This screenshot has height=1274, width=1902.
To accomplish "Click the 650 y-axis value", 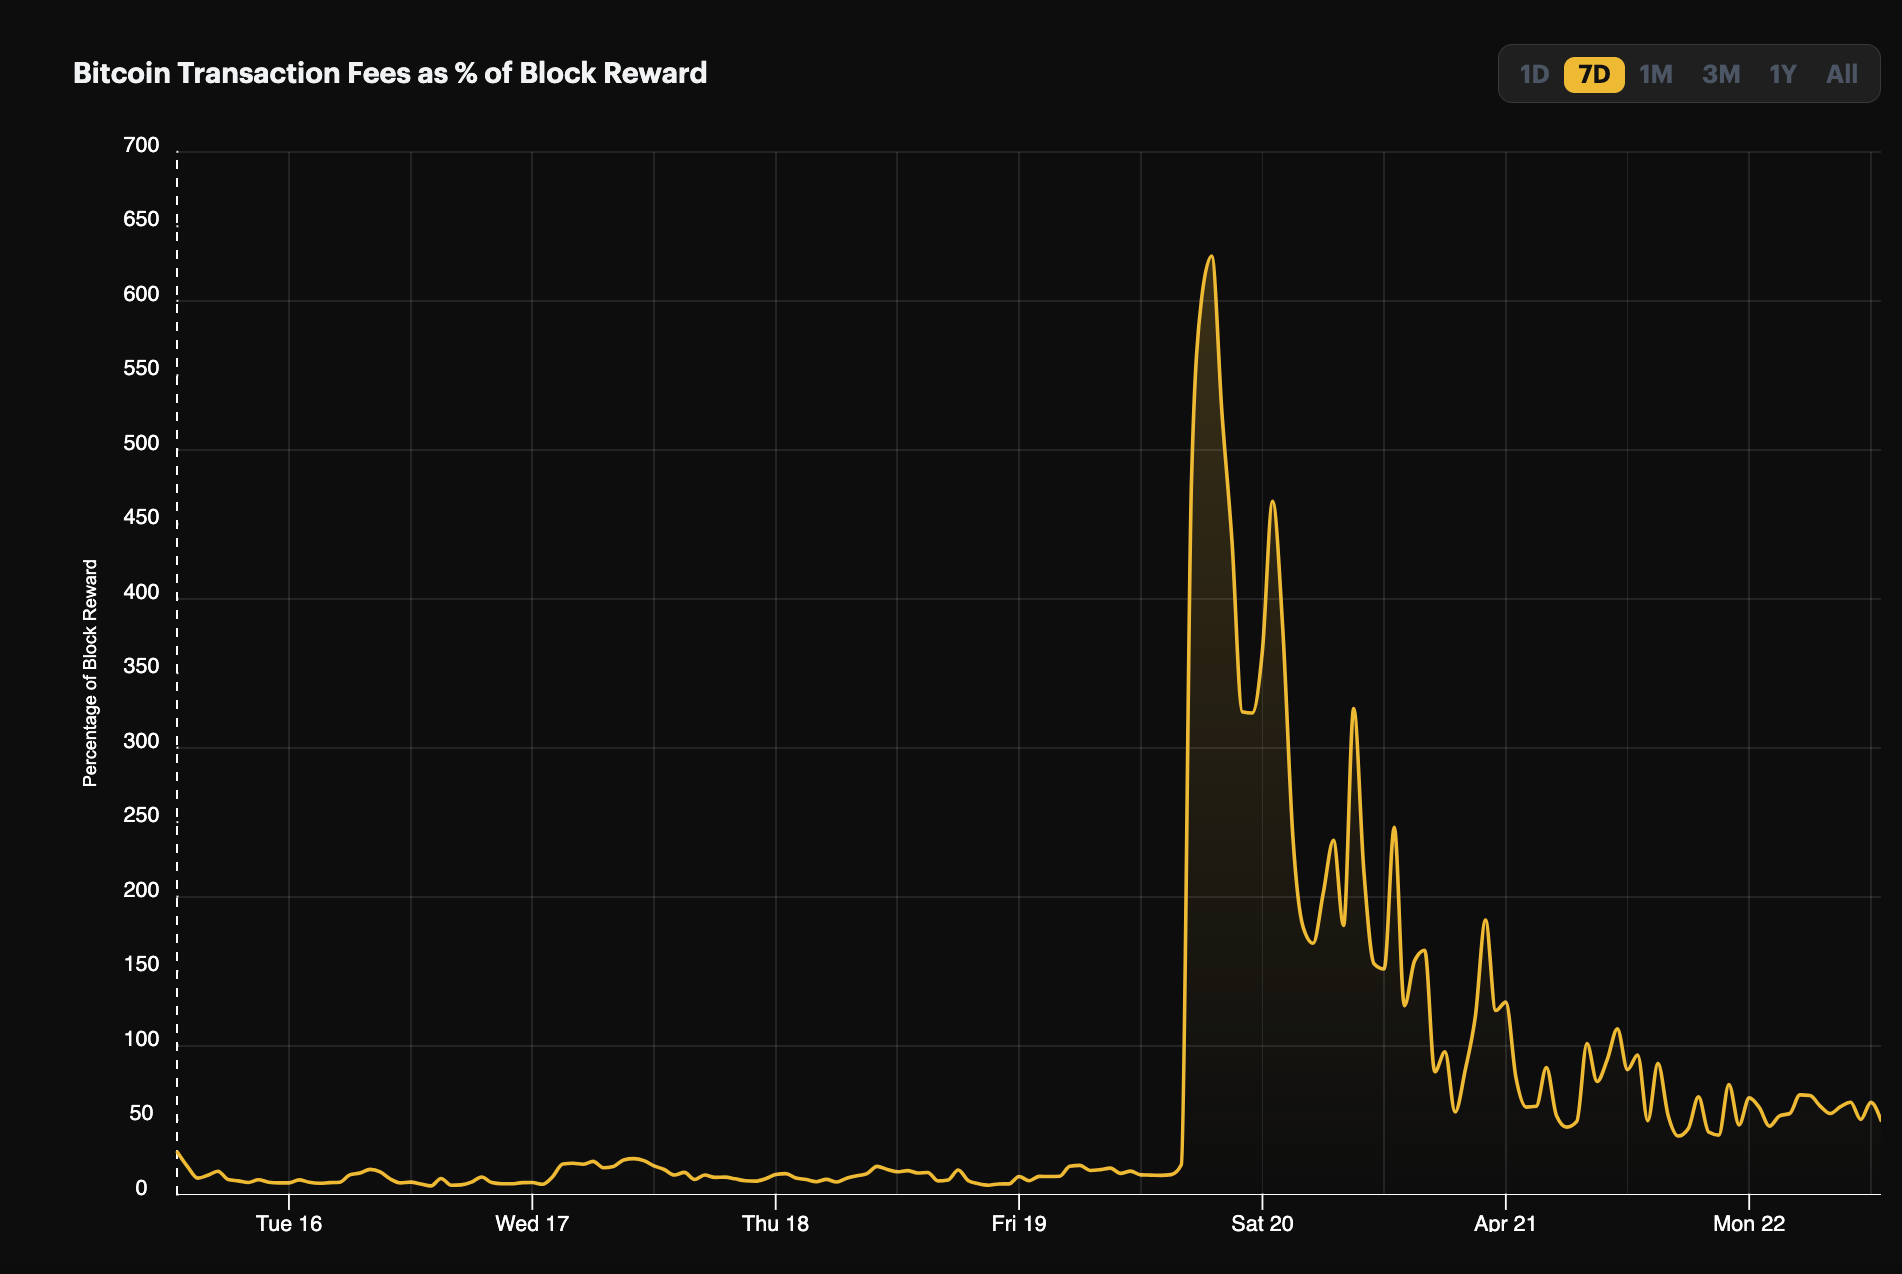I will click(x=141, y=219).
